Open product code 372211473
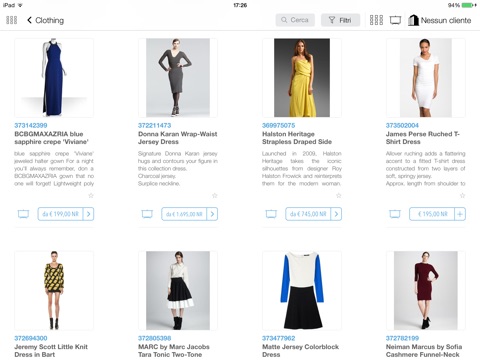Viewport: 480px width, 360px height. [155, 126]
